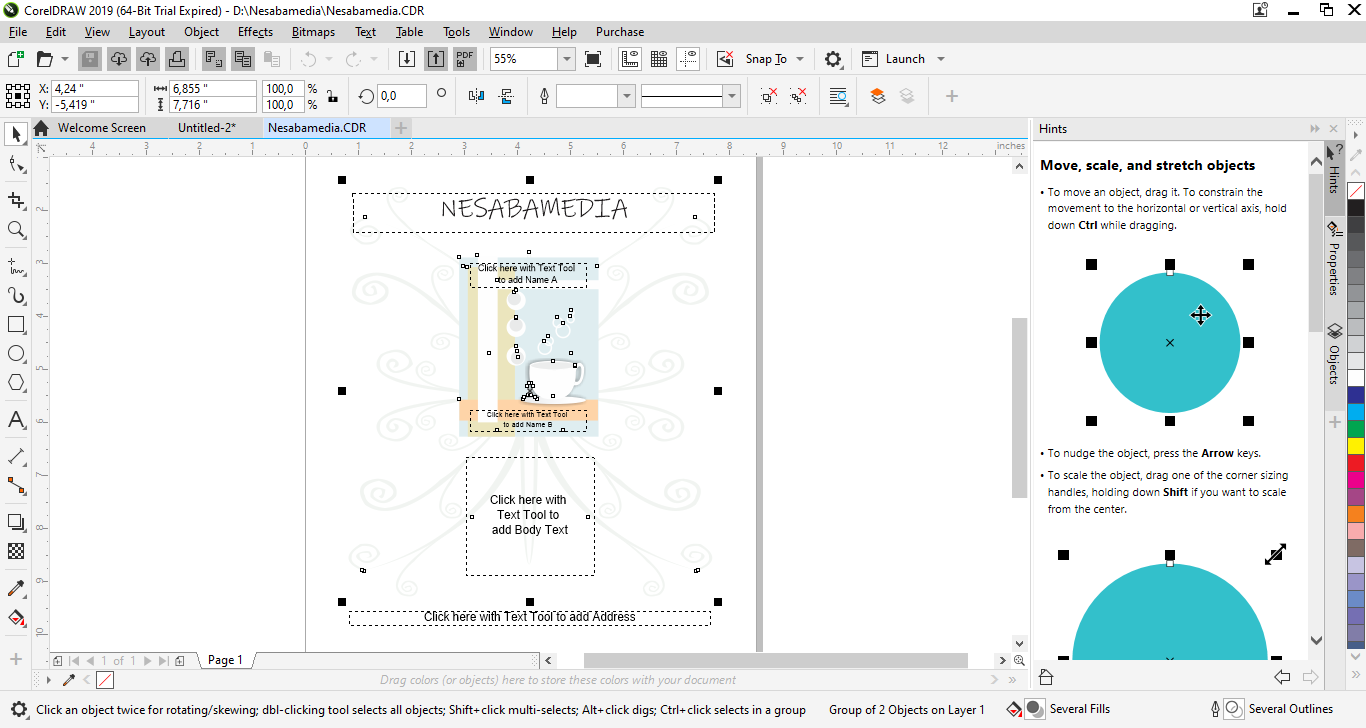The image size is (1366, 728).
Task: Open the line style dropdown
Action: pyautogui.click(x=732, y=96)
